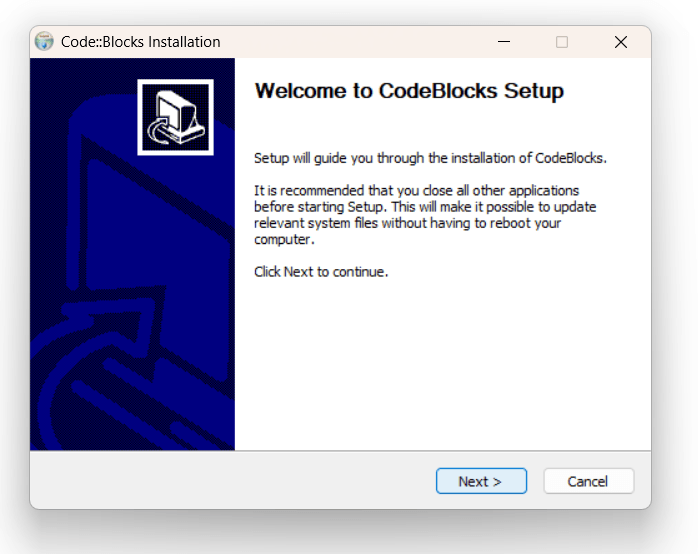The width and height of the screenshot is (698, 554).
Task: Click the curved arrow inside the setup logo
Action: pyautogui.click(x=158, y=131)
